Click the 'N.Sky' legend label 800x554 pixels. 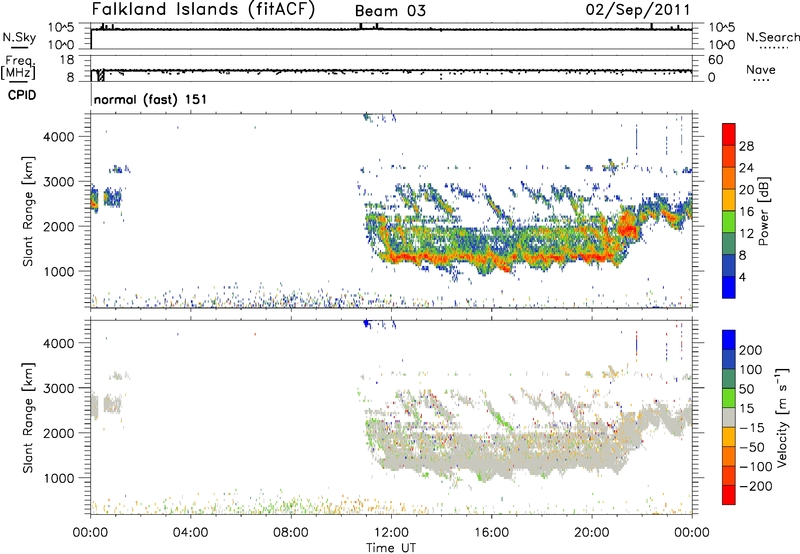(x=19, y=37)
